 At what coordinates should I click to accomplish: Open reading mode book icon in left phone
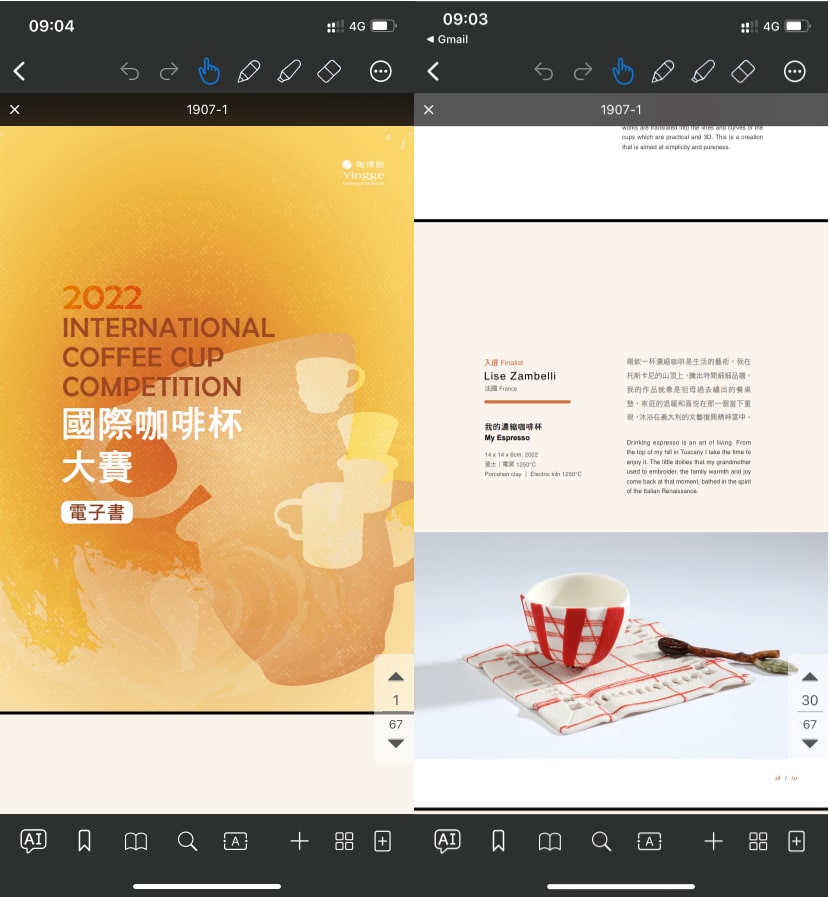tap(136, 841)
